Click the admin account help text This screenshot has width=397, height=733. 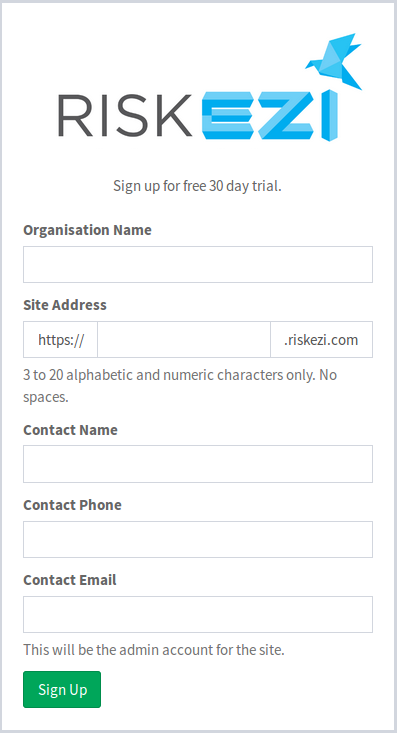[x=154, y=650]
